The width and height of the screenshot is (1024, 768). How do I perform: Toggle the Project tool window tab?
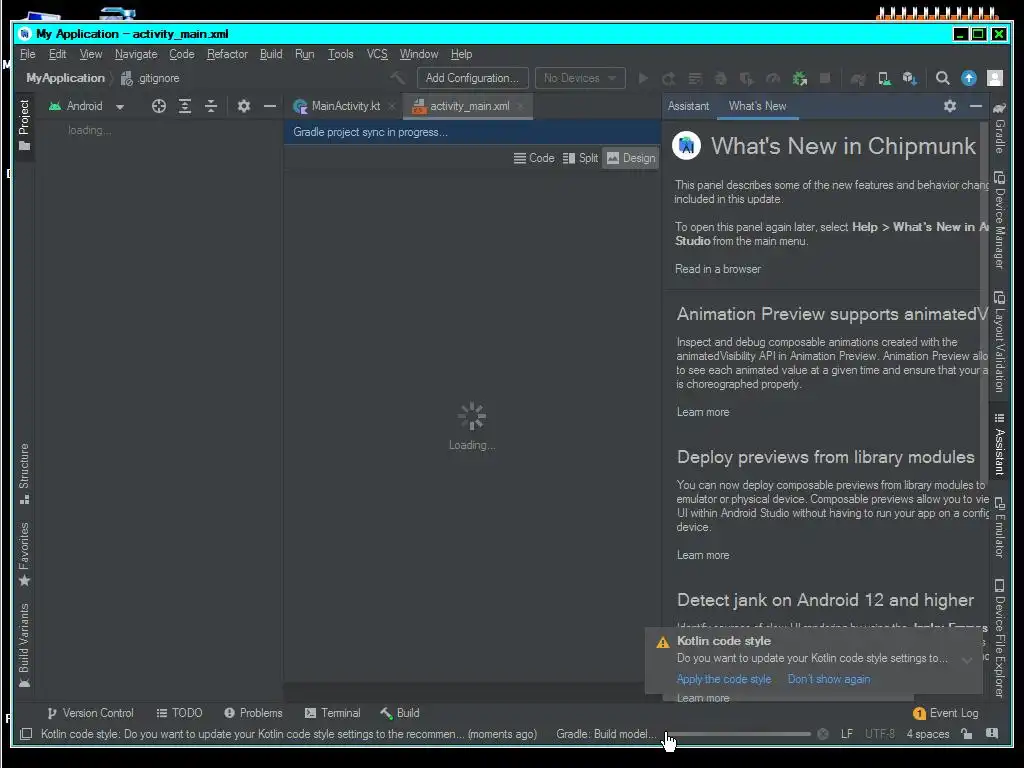[x=24, y=126]
